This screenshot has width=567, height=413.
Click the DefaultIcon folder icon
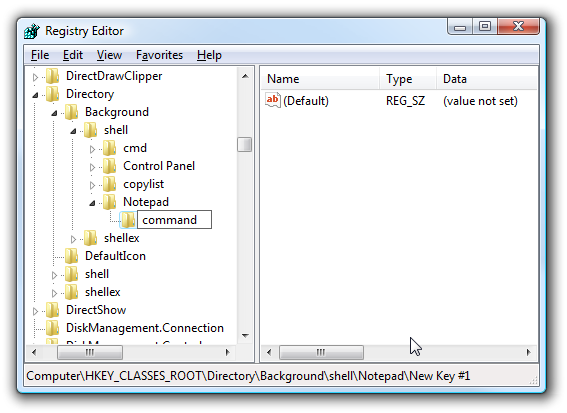pos(72,256)
